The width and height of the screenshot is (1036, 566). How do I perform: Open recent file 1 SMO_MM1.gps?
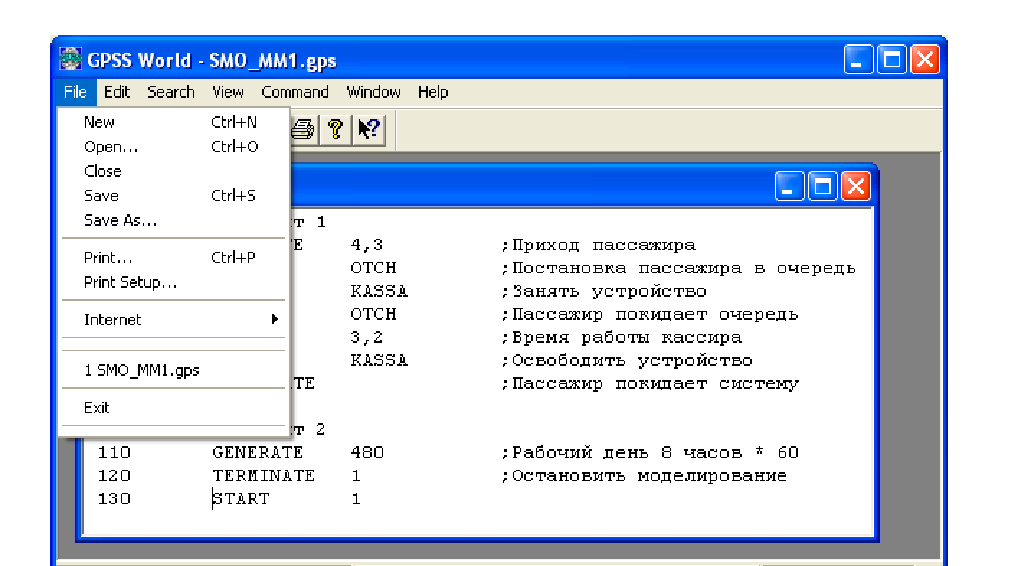[x=174, y=370]
